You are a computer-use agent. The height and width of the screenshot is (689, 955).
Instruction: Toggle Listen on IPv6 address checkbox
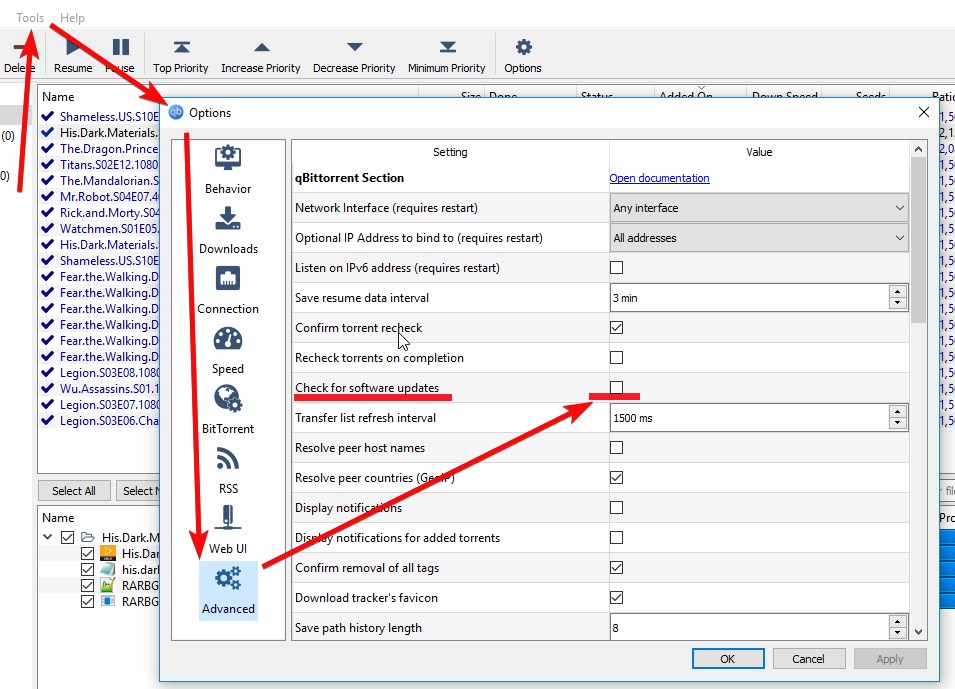616,267
